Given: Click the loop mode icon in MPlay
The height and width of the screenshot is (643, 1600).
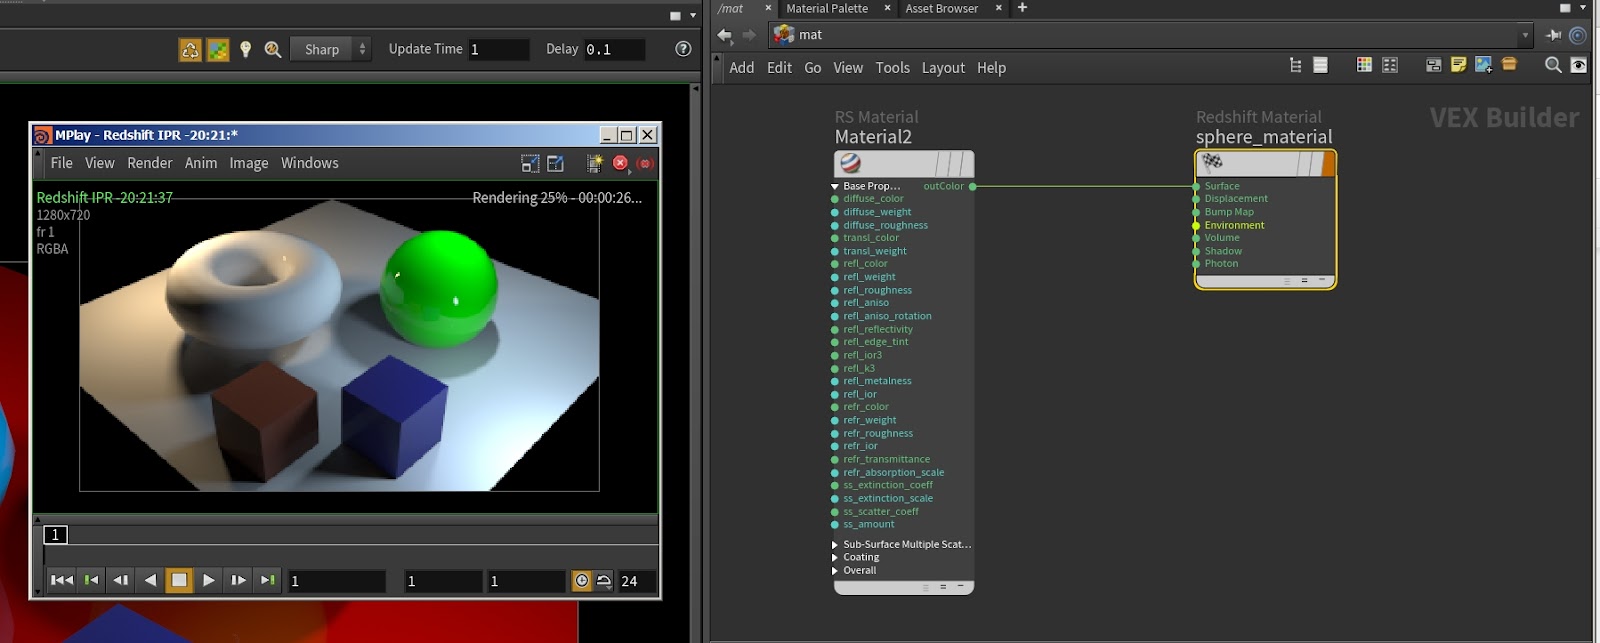Looking at the screenshot, I should point(604,581).
